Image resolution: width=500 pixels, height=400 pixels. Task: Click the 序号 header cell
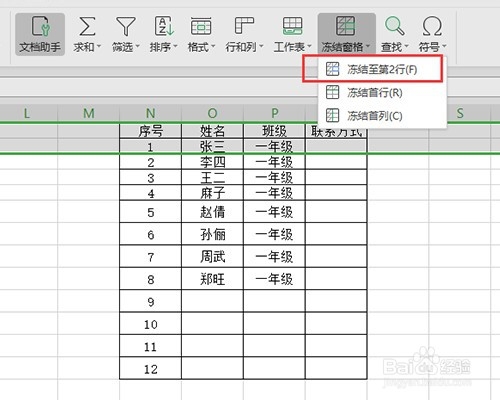click(x=151, y=131)
